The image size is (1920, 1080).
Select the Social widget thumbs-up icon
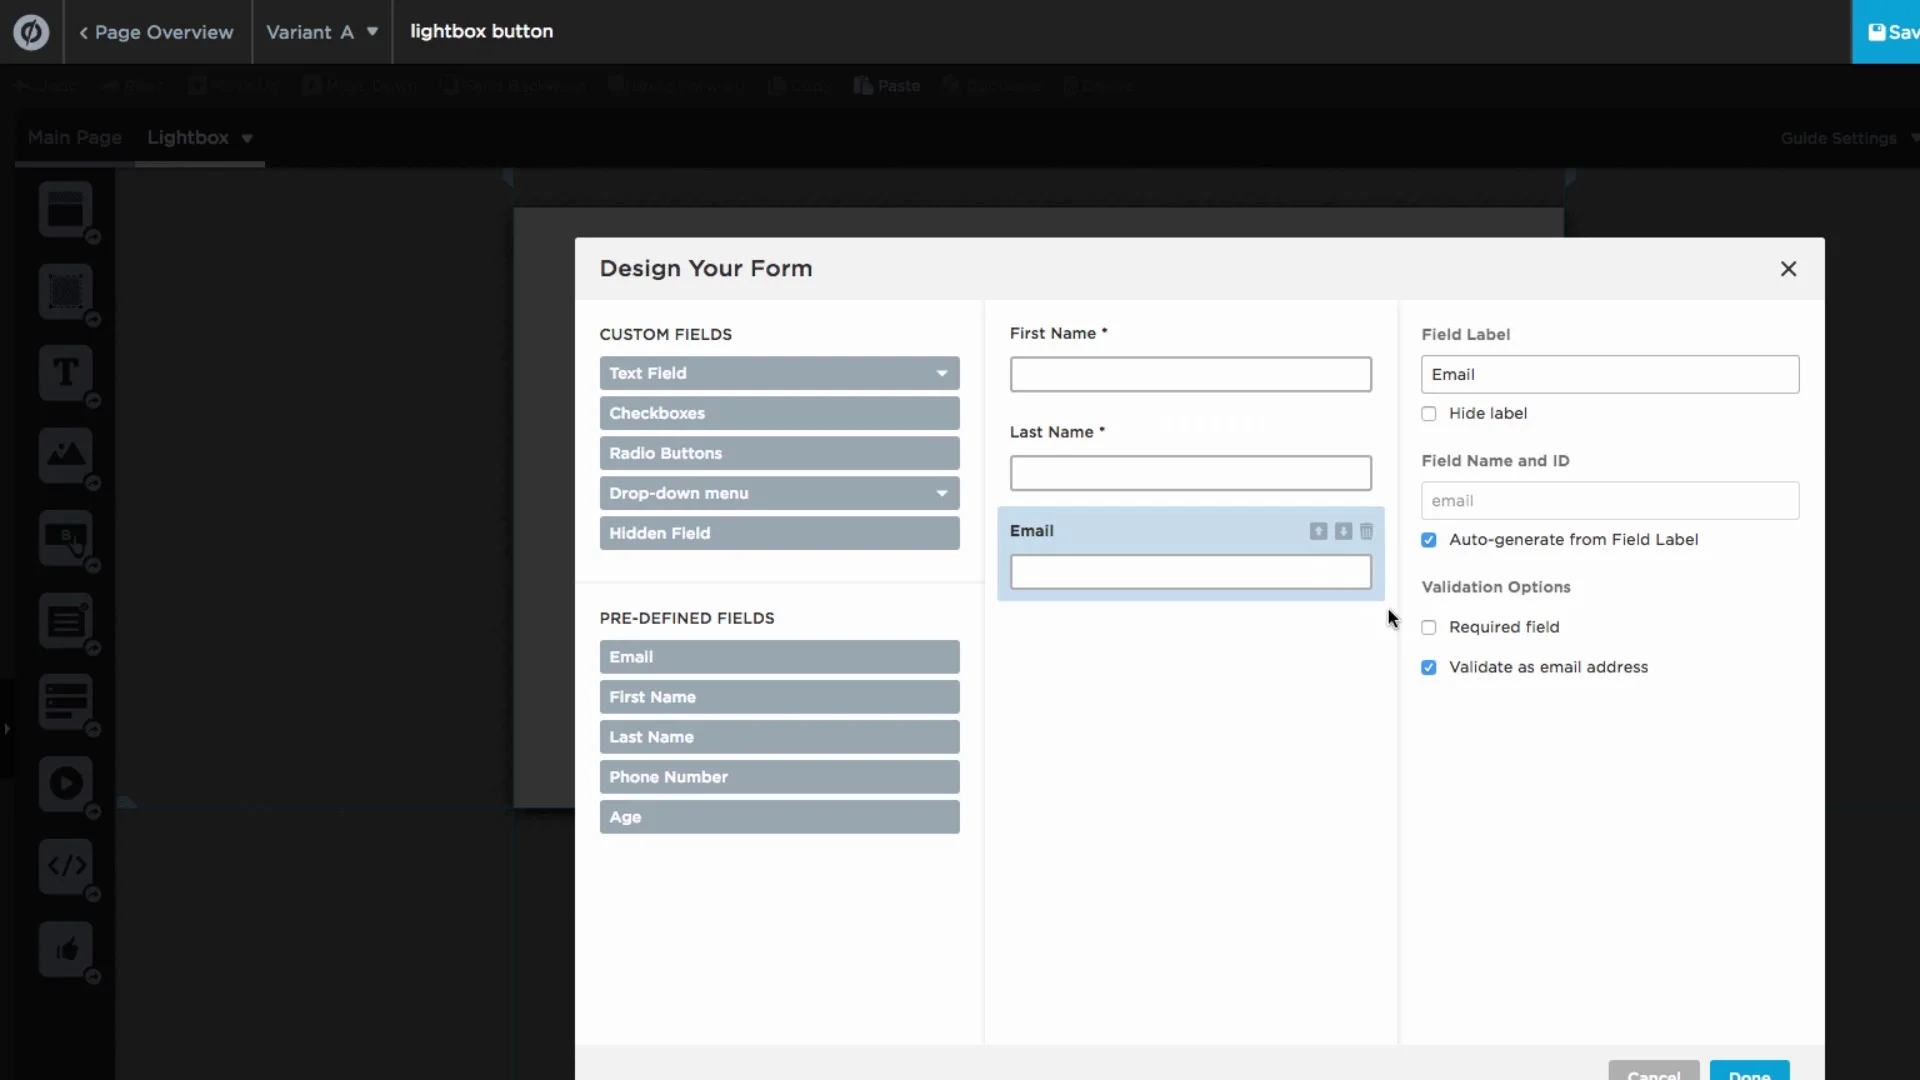(x=66, y=949)
